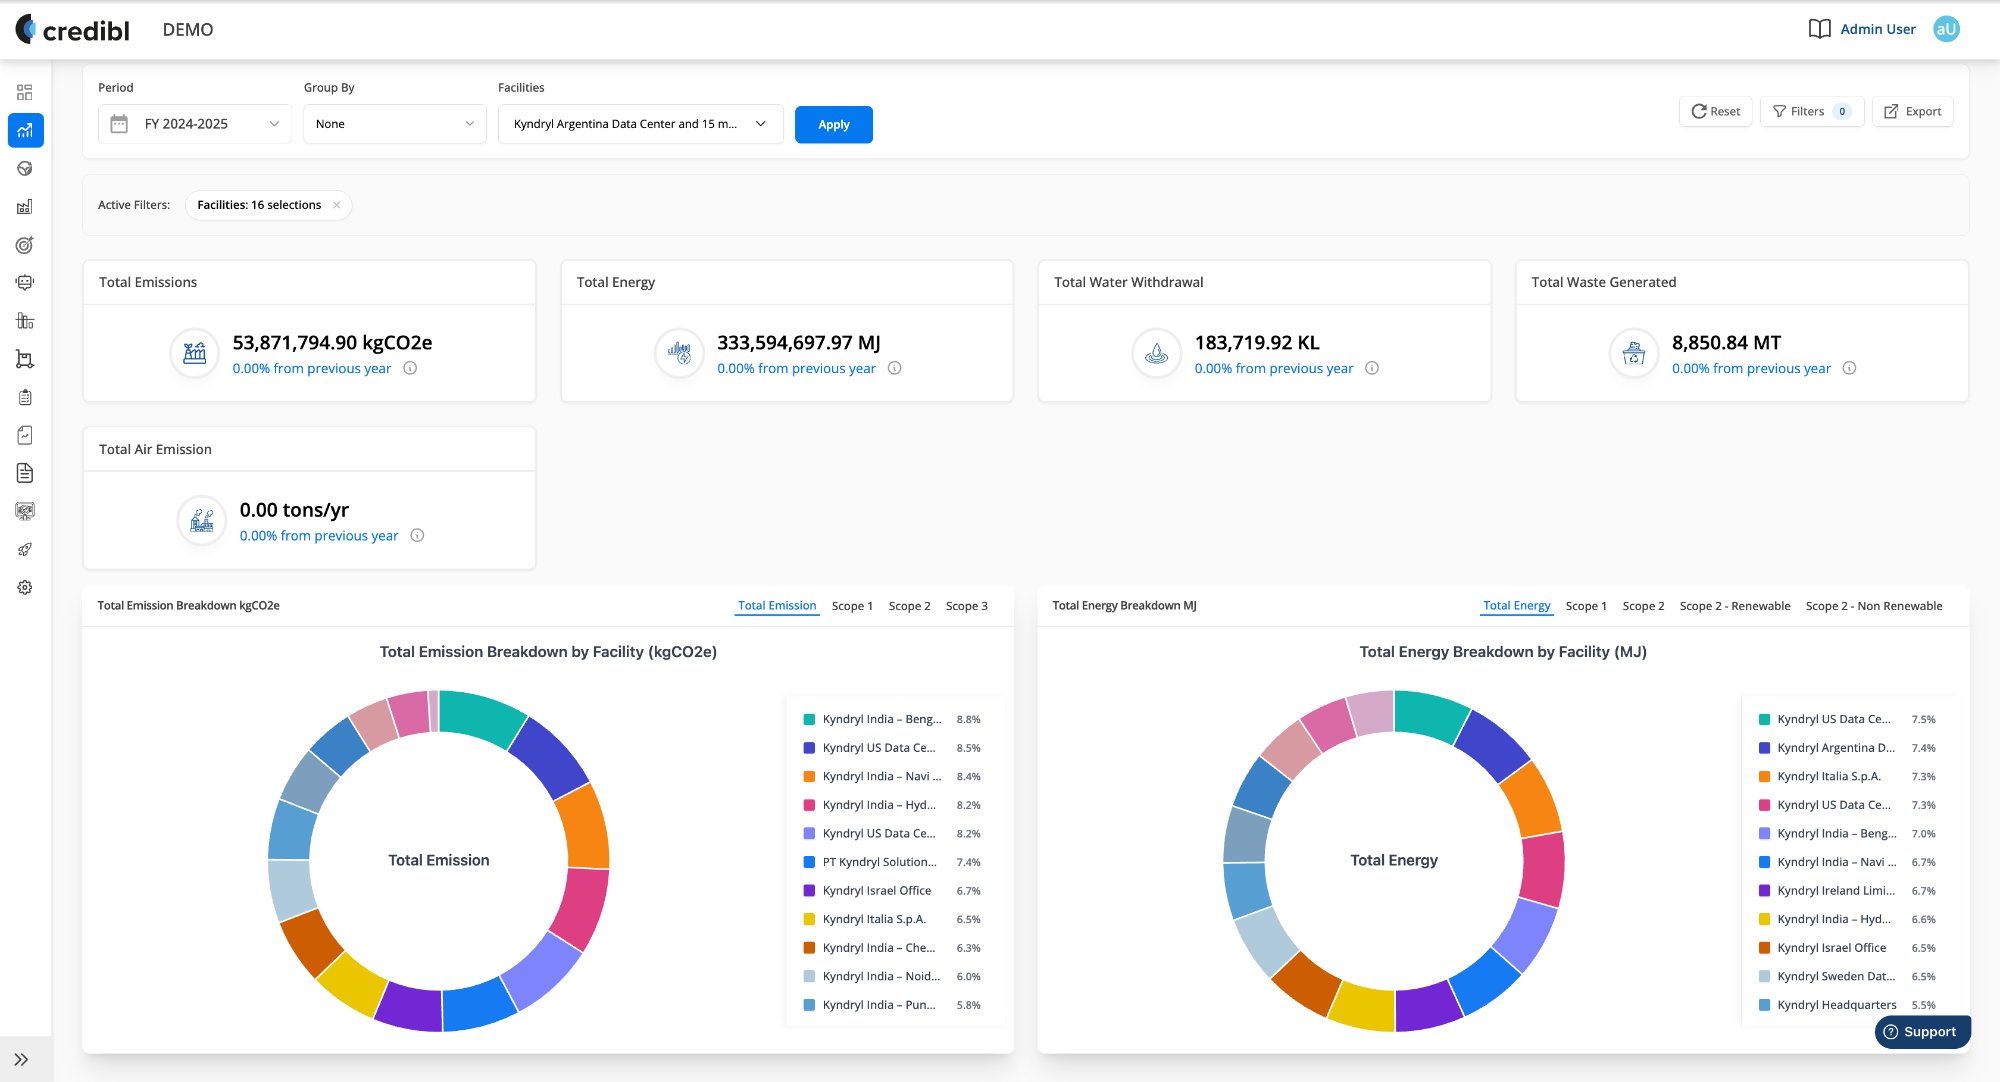
Task: Open the Support help button
Action: click(x=1922, y=1032)
